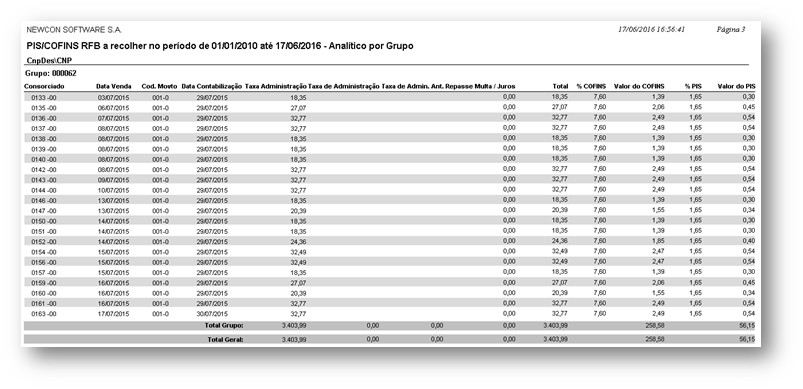Click the Página 3 page indicator
803x389 pixels.
tap(731, 29)
